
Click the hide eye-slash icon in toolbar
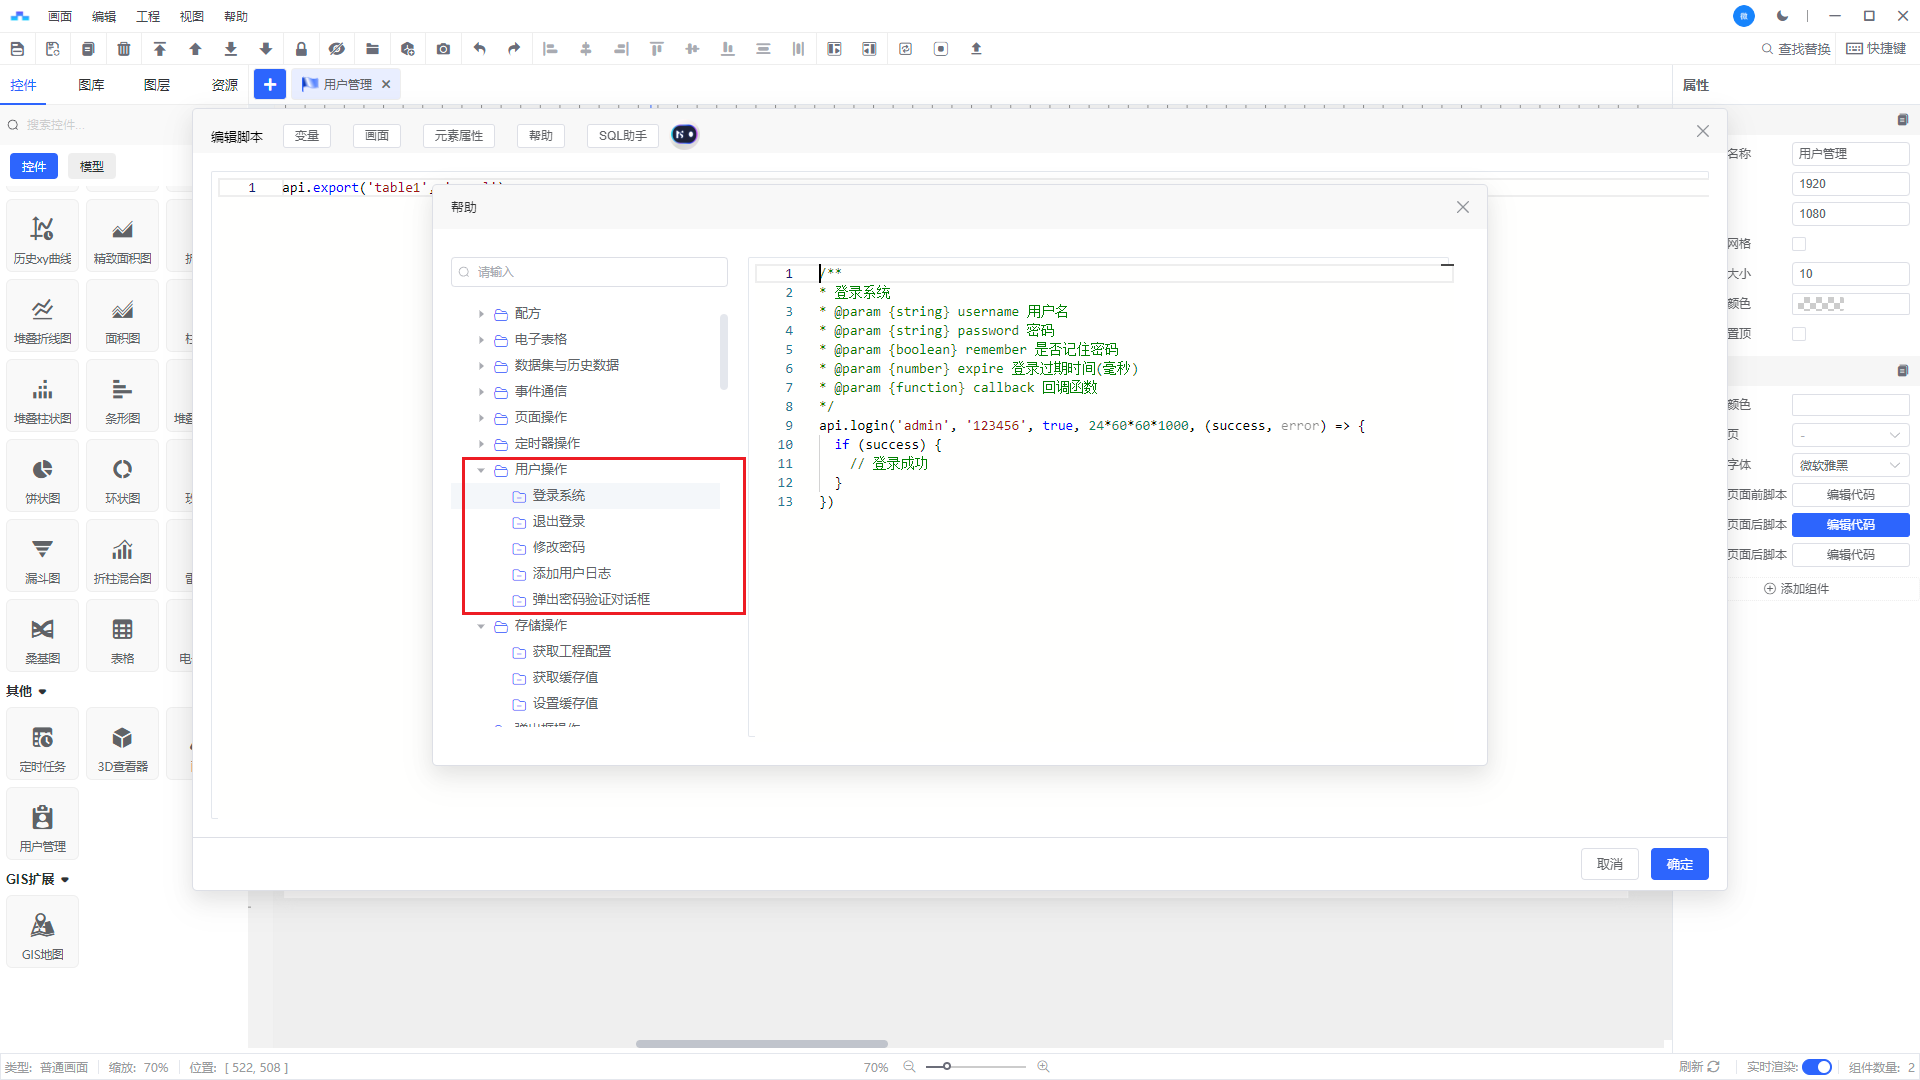[336, 49]
